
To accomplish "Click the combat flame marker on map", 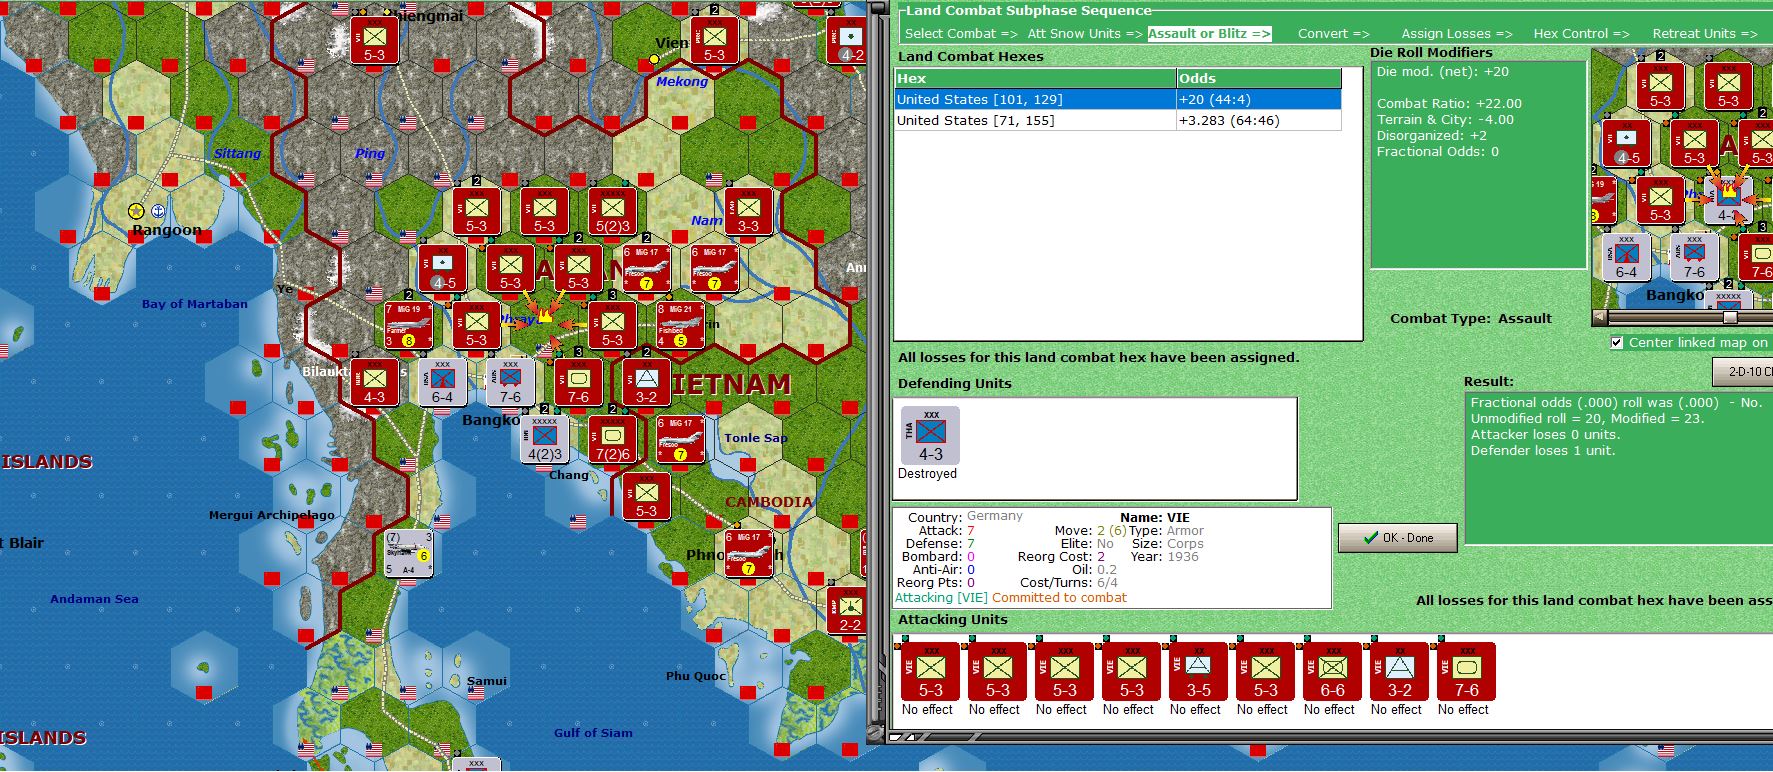I will [544, 316].
